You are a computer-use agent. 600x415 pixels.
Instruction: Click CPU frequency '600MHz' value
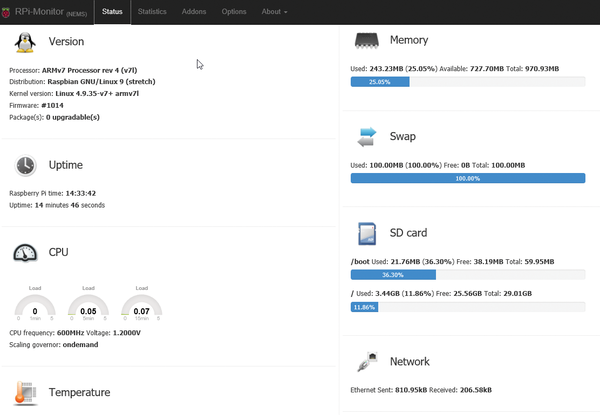[71, 333]
